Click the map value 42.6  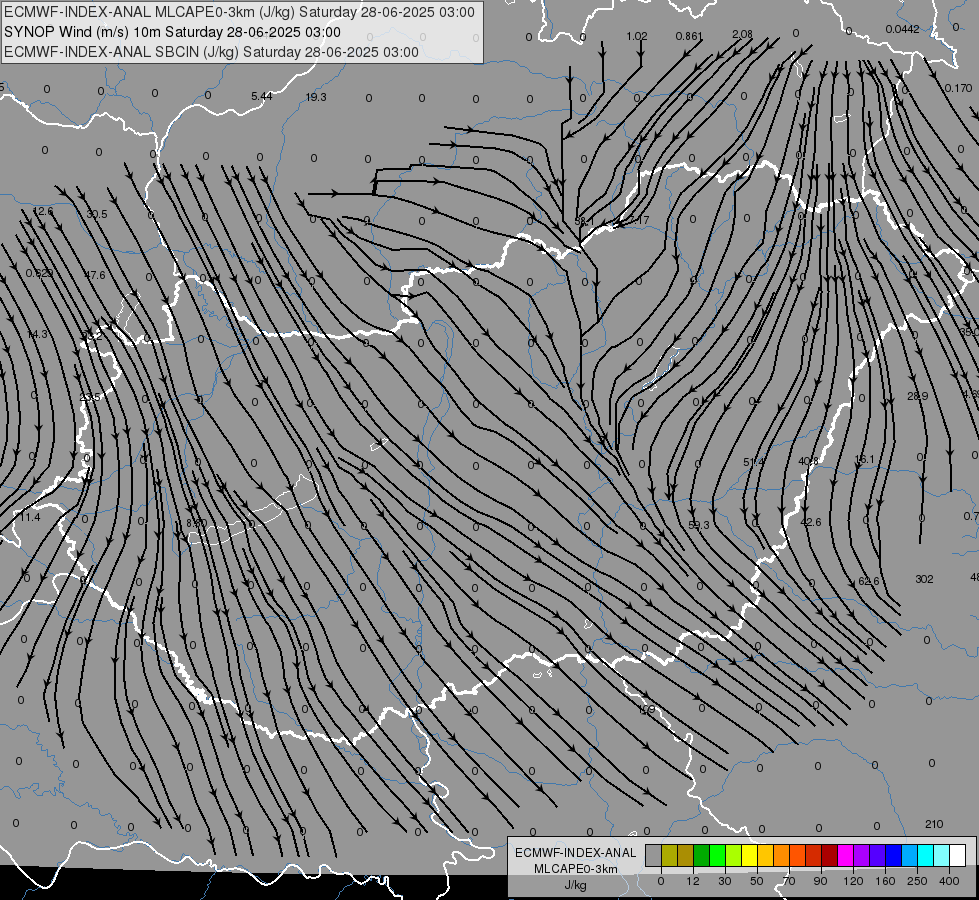[x=810, y=522]
